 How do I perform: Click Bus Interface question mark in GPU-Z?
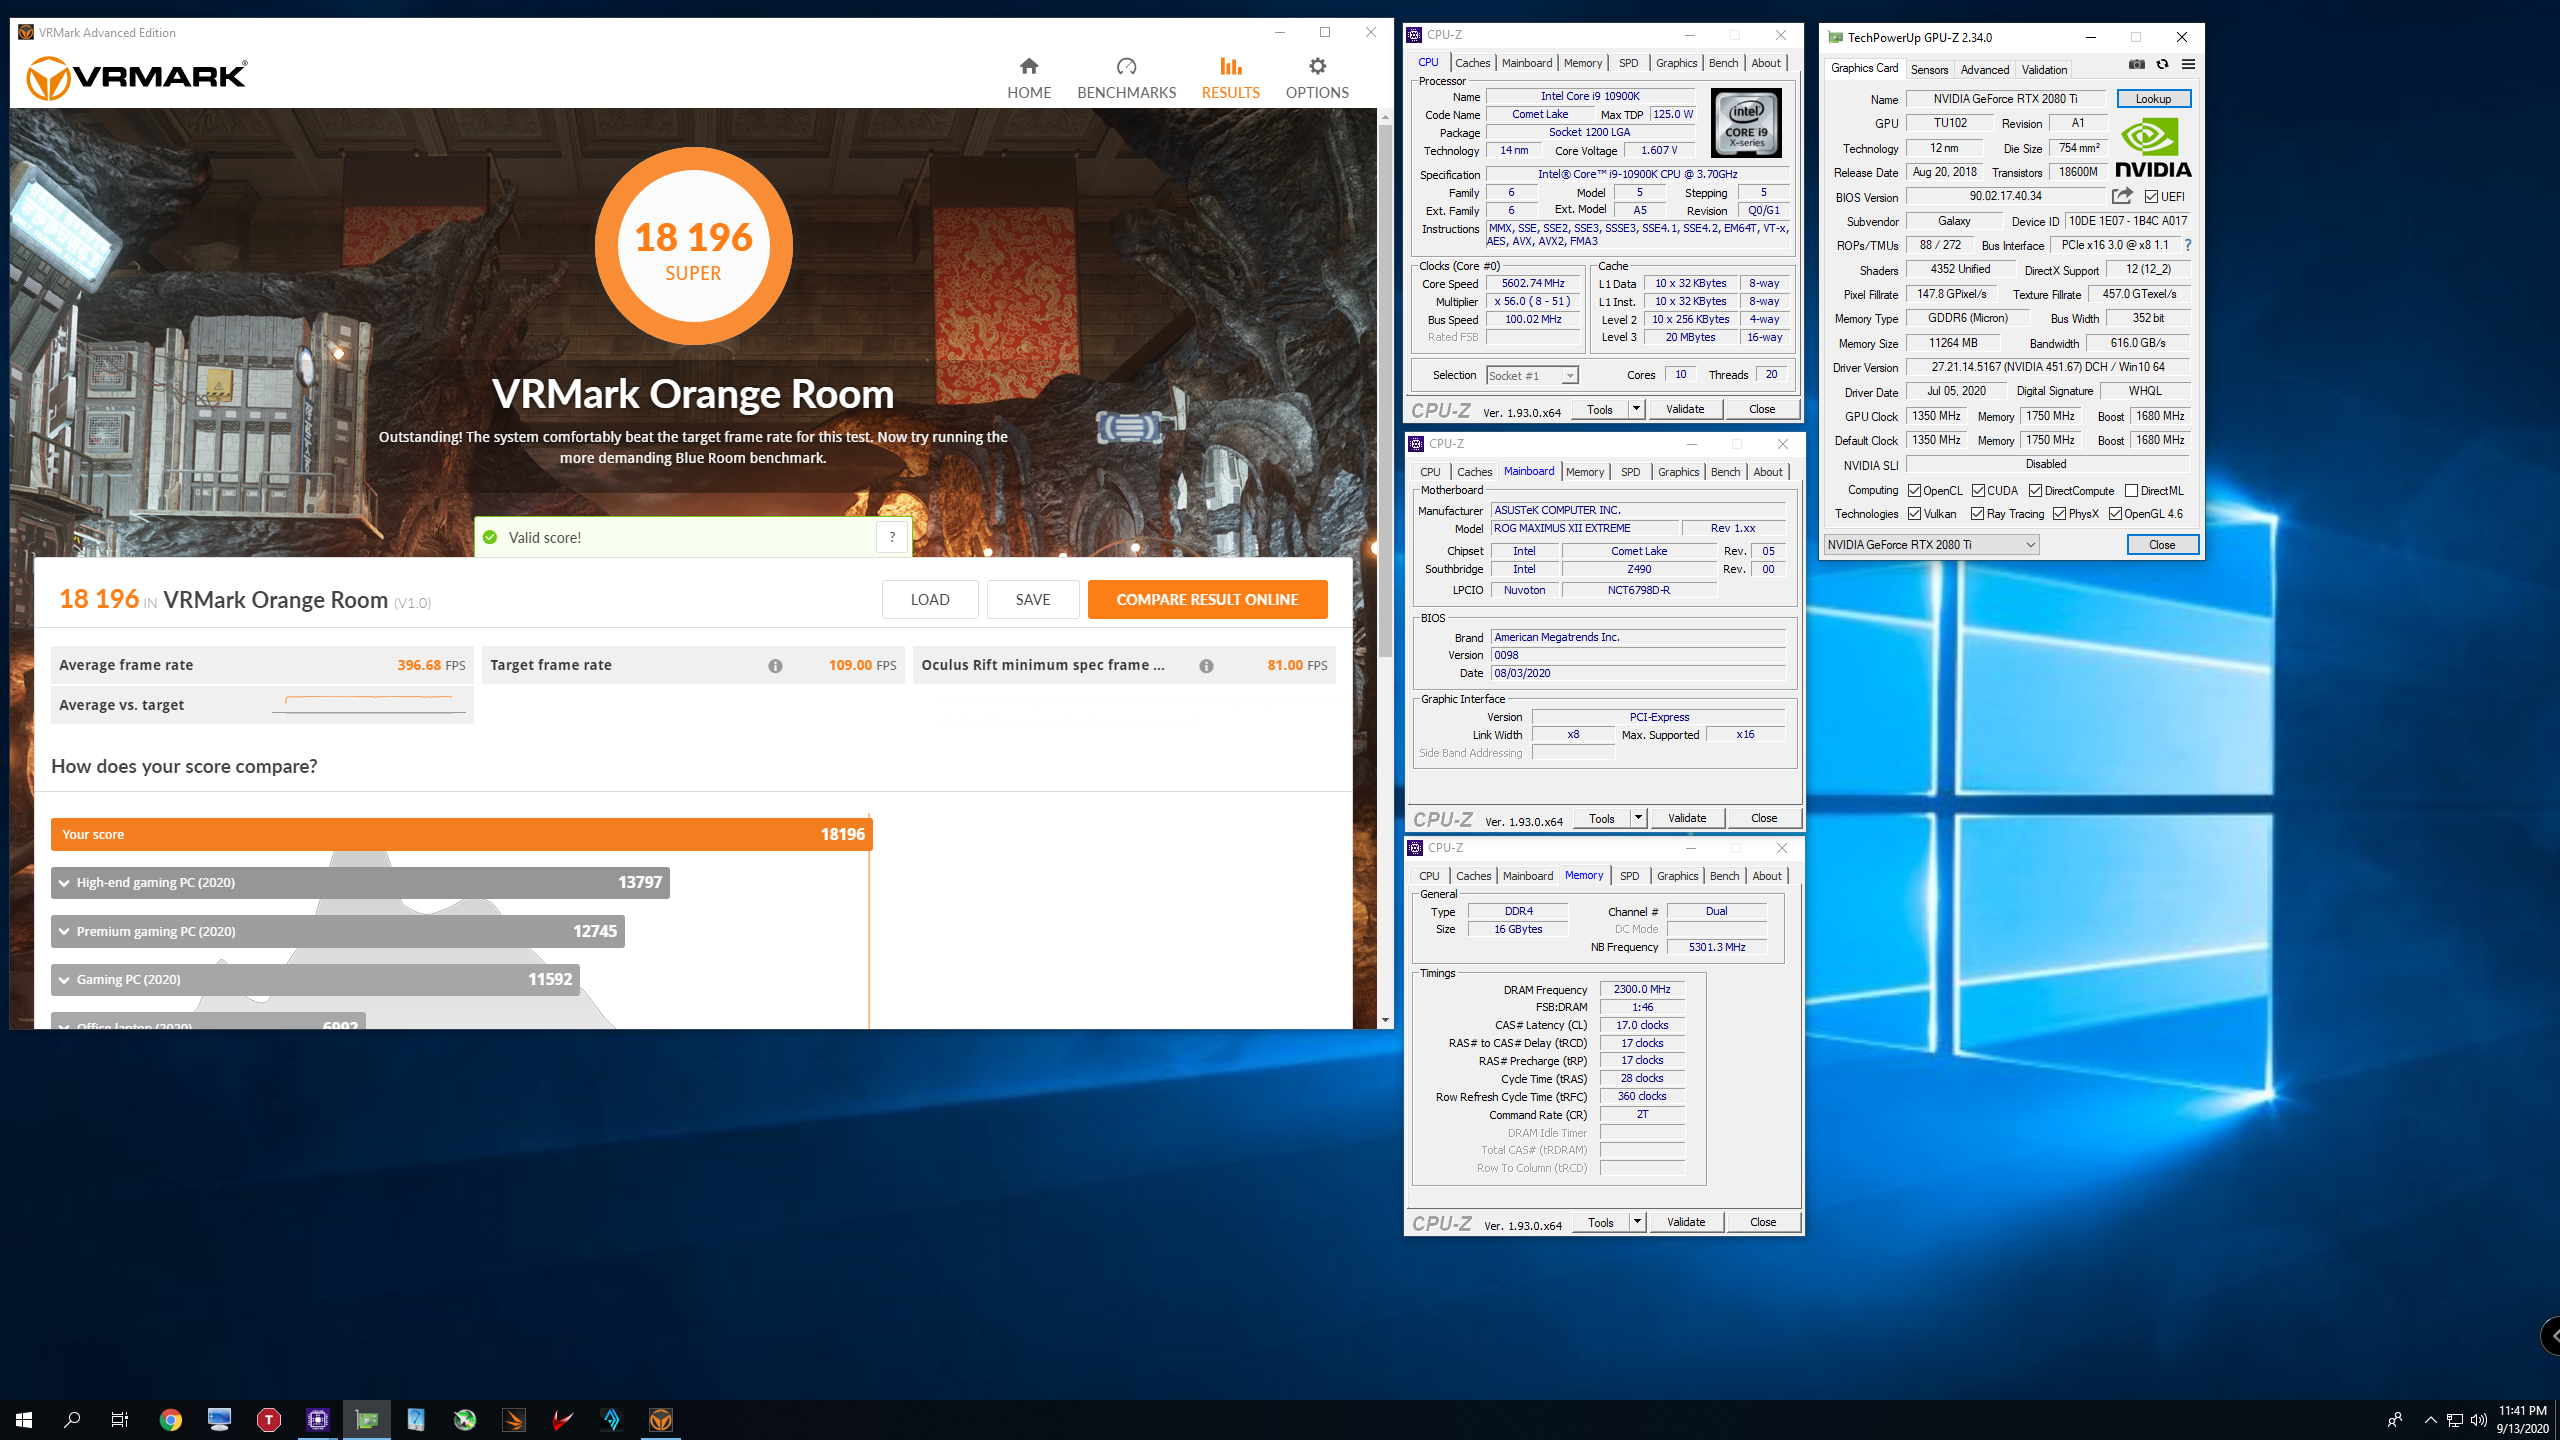(2188, 245)
